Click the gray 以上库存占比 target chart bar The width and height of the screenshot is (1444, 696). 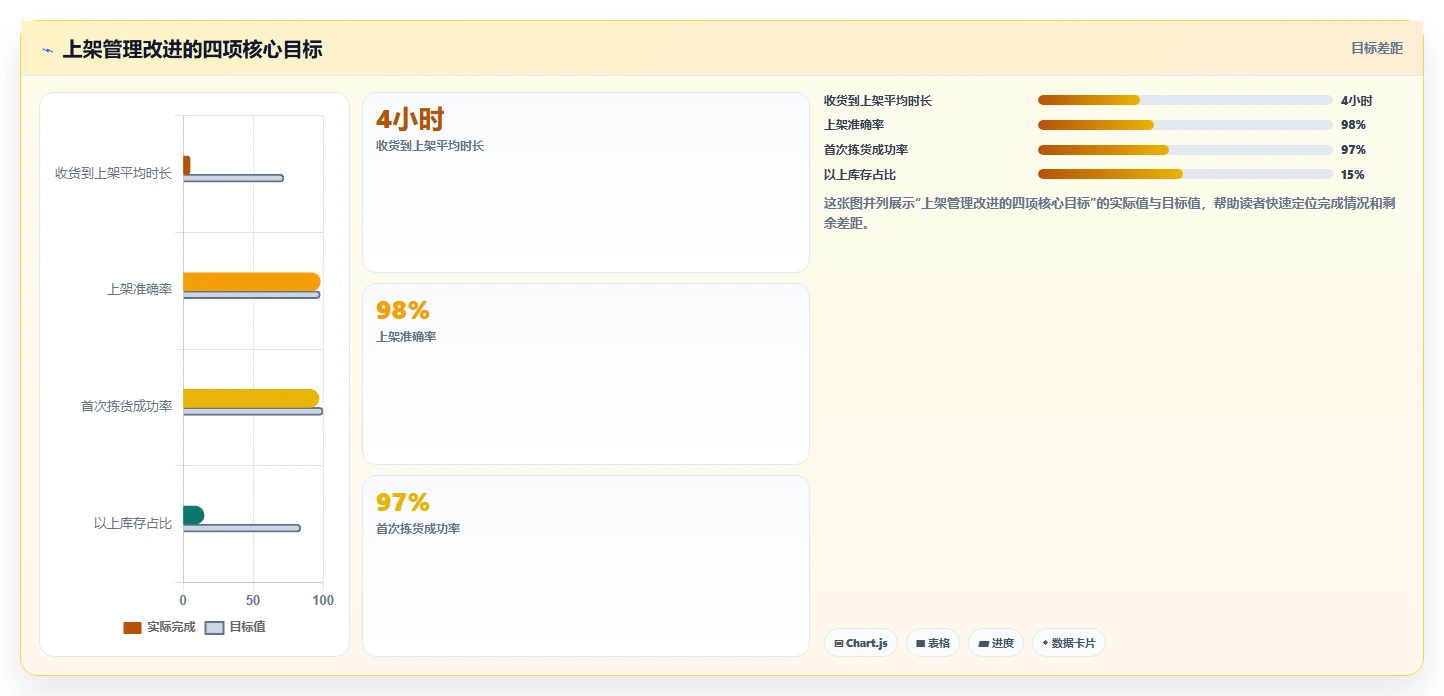(x=241, y=528)
